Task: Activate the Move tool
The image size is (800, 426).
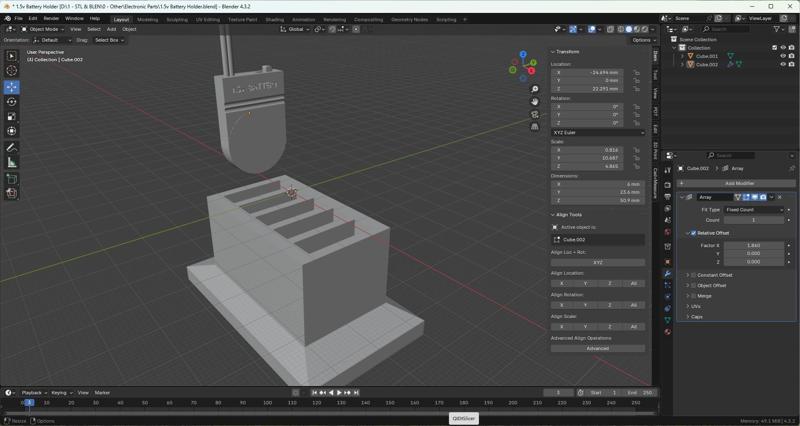Action: (x=12, y=87)
